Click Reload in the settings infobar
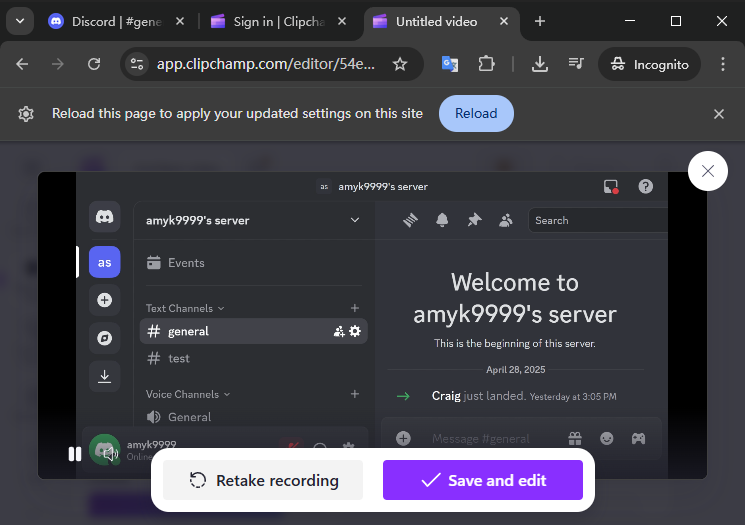Screen dimensions: 745x525 pyautogui.click(x=476, y=114)
